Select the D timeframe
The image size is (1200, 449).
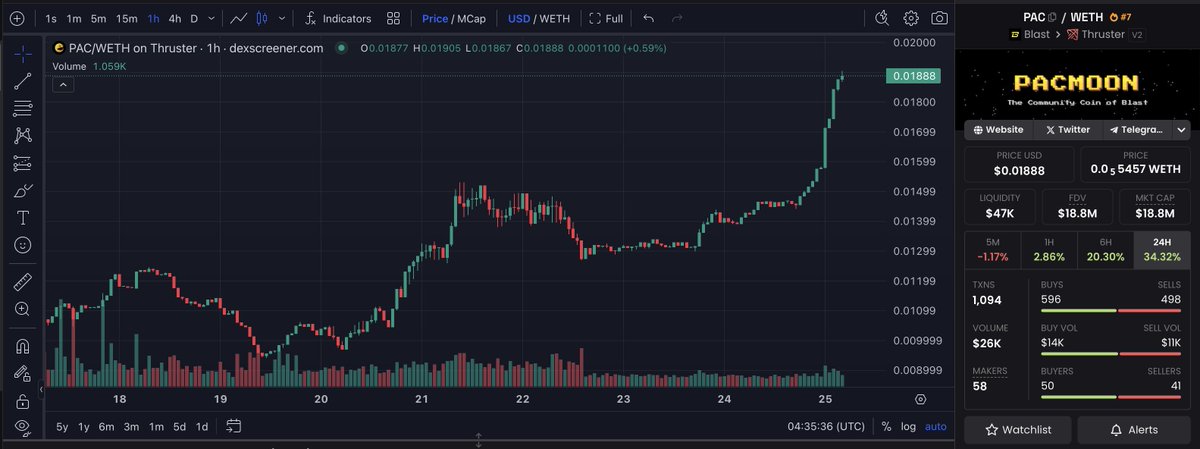(x=194, y=18)
